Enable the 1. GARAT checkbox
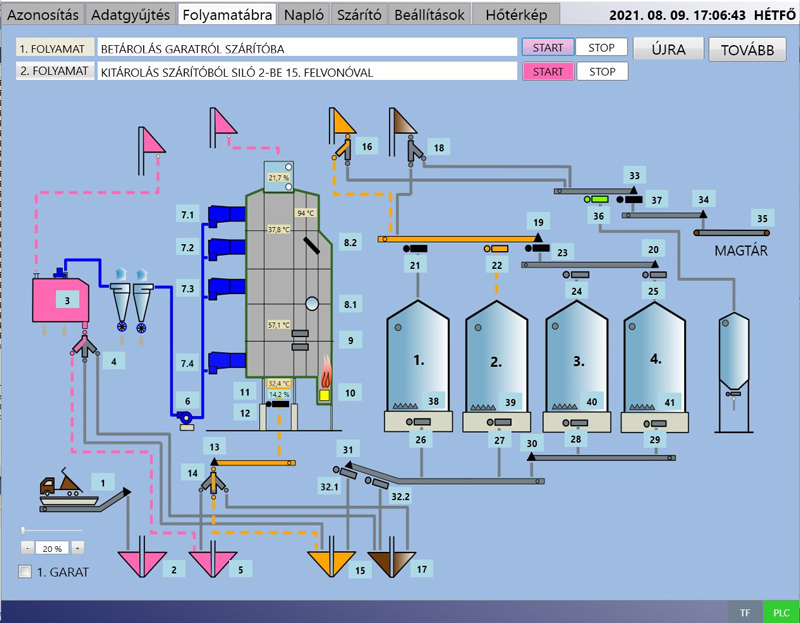The width and height of the screenshot is (800, 623). coord(26,572)
